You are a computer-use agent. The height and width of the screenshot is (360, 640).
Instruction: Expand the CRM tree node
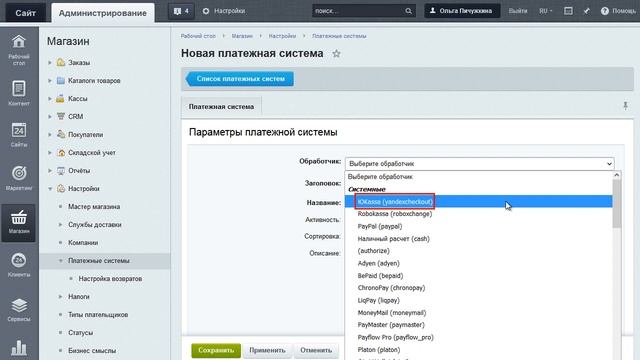tap(50, 116)
